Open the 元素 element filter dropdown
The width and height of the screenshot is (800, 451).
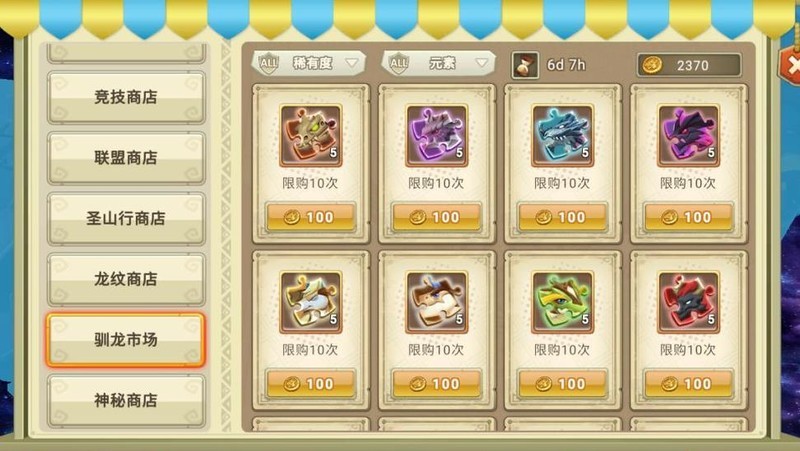click(x=439, y=63)
